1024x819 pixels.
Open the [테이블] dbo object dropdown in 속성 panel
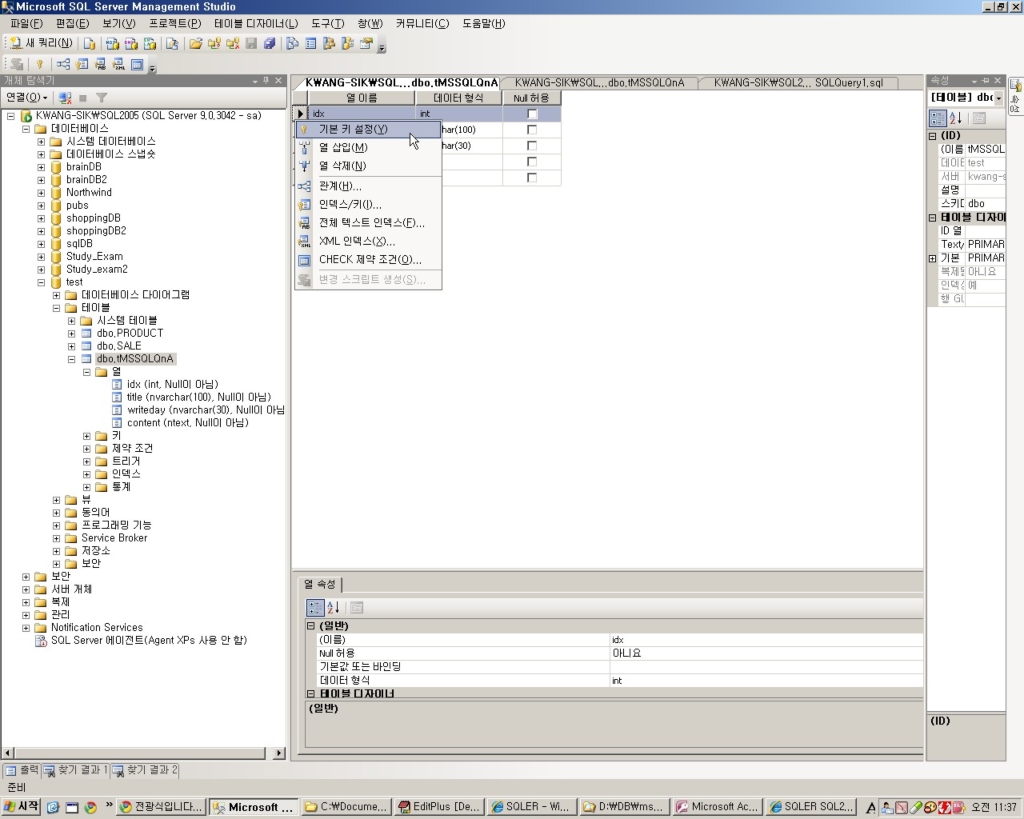click(999, 98)
